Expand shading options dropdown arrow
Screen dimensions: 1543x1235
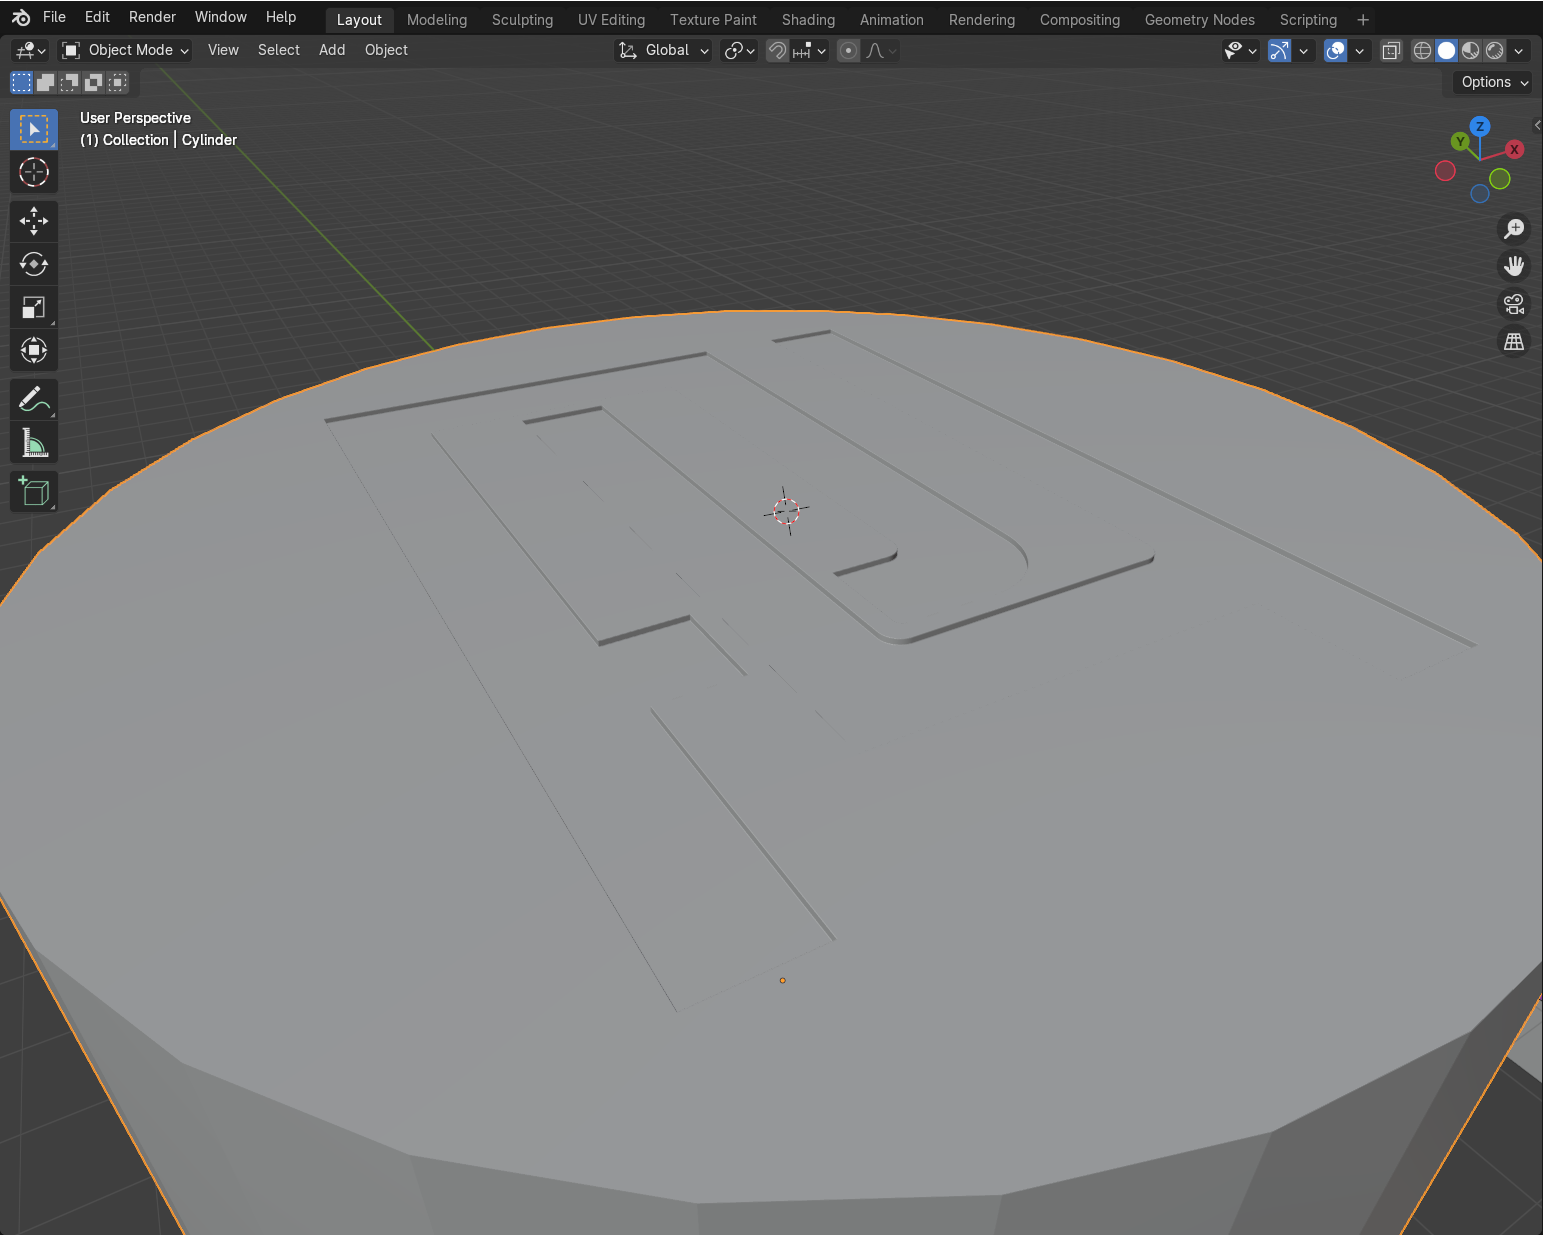1519,50
